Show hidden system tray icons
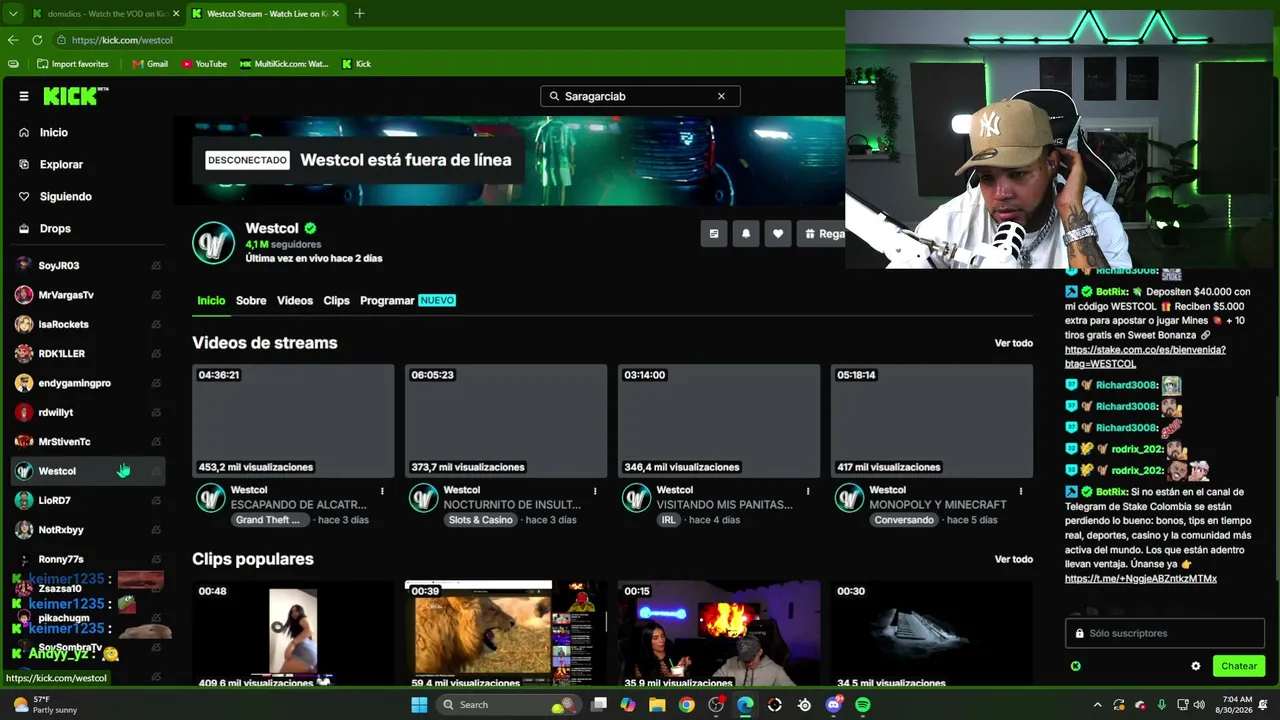 (1097, 705)
